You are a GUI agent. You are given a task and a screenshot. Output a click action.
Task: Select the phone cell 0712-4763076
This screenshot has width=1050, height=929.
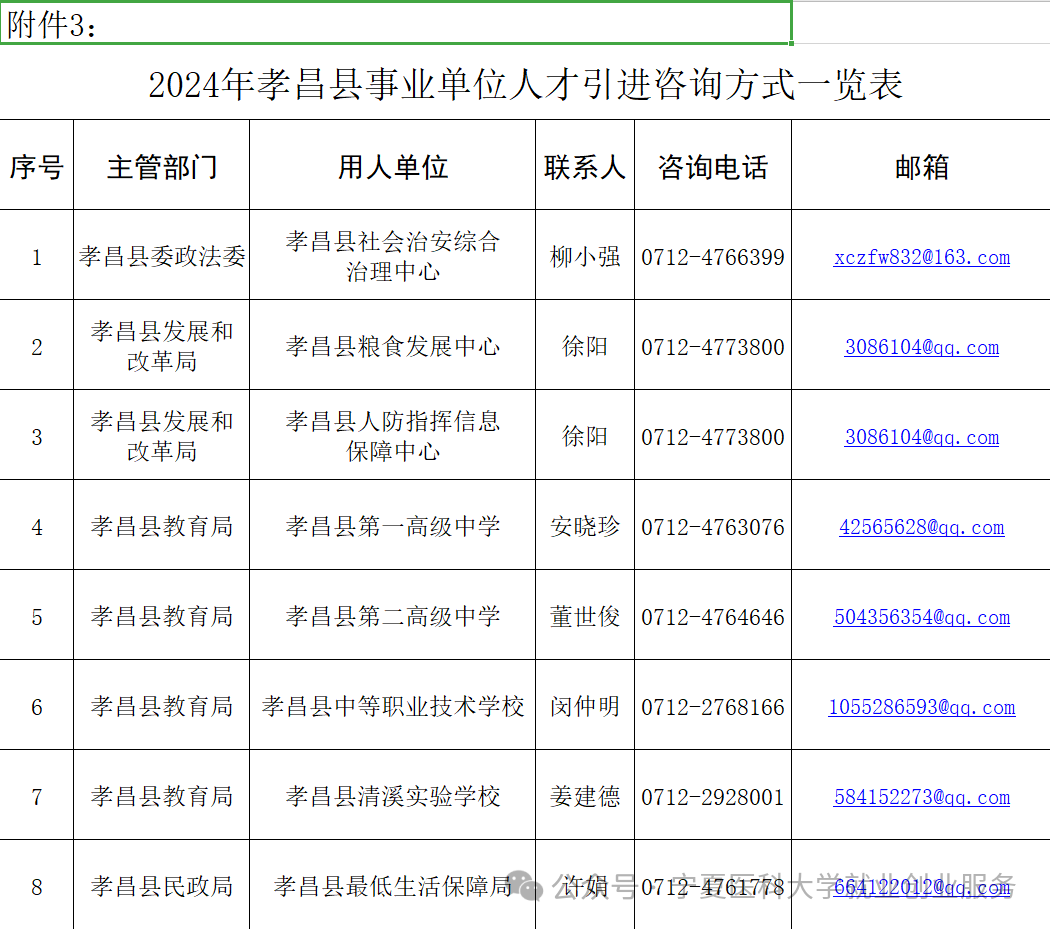[x=713, y=525]
